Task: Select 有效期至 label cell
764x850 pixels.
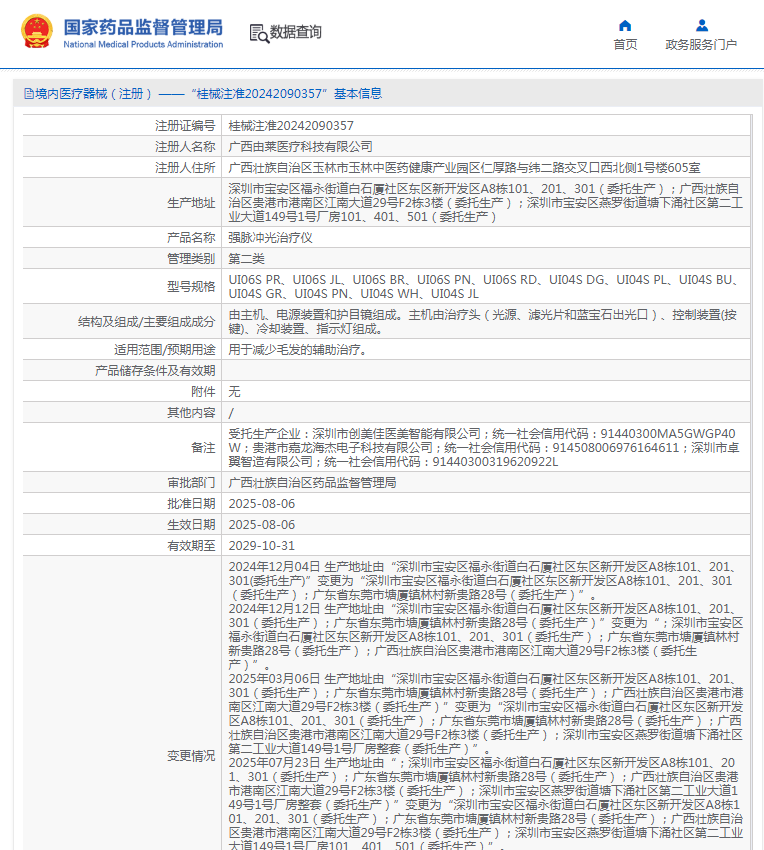Action: pos(122,546)
